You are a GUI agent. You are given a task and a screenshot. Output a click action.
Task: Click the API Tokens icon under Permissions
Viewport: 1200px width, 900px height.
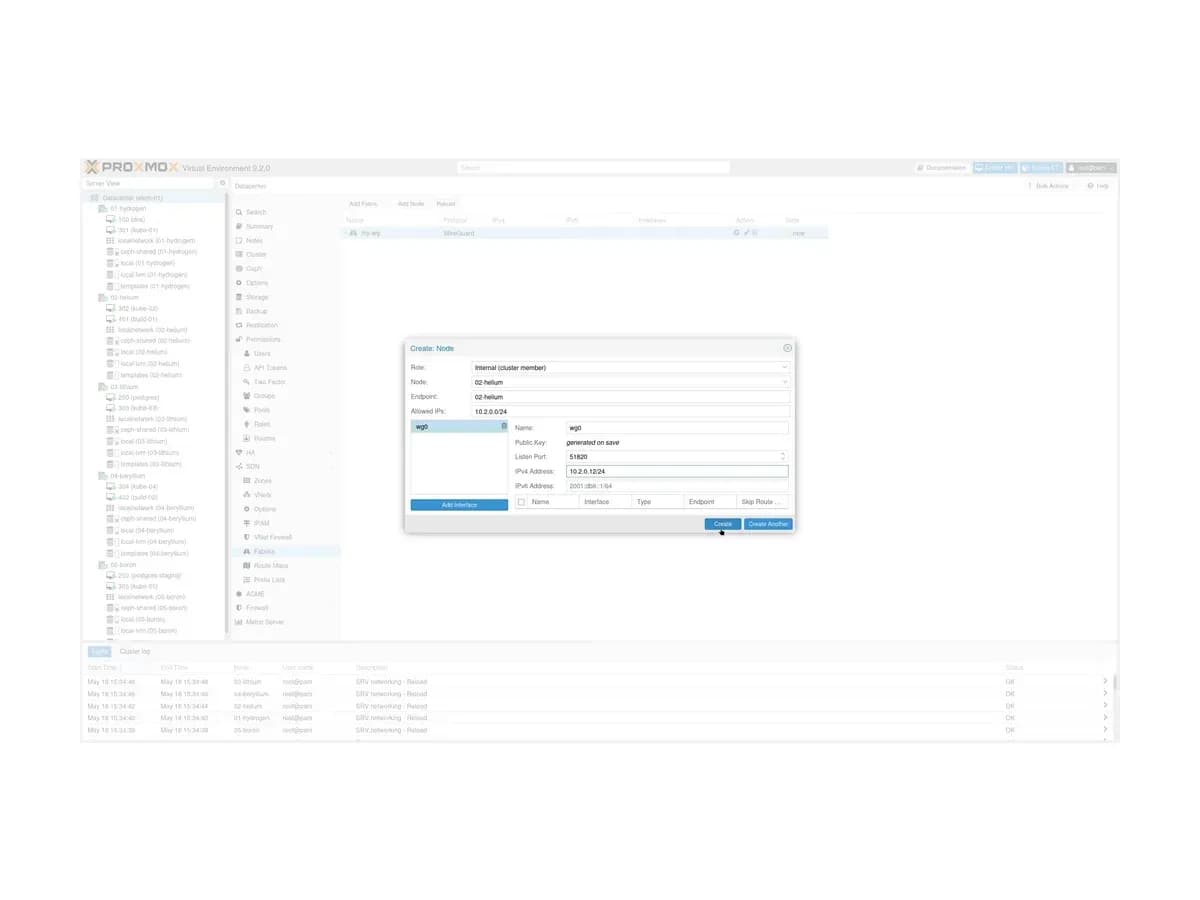pos(246,368)
